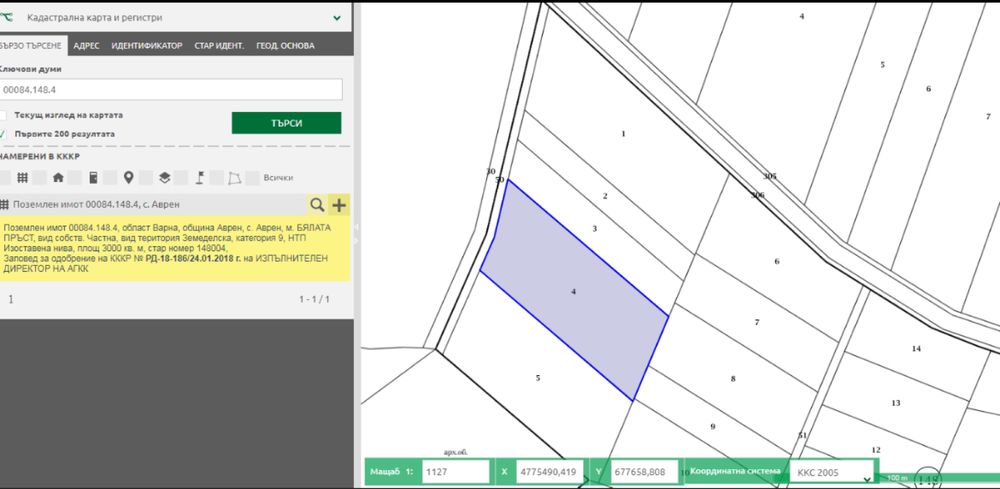Viewport: 1000px width, 489px height.
Task: Click the self-contained unit door icon
Action: click(93, 178)
